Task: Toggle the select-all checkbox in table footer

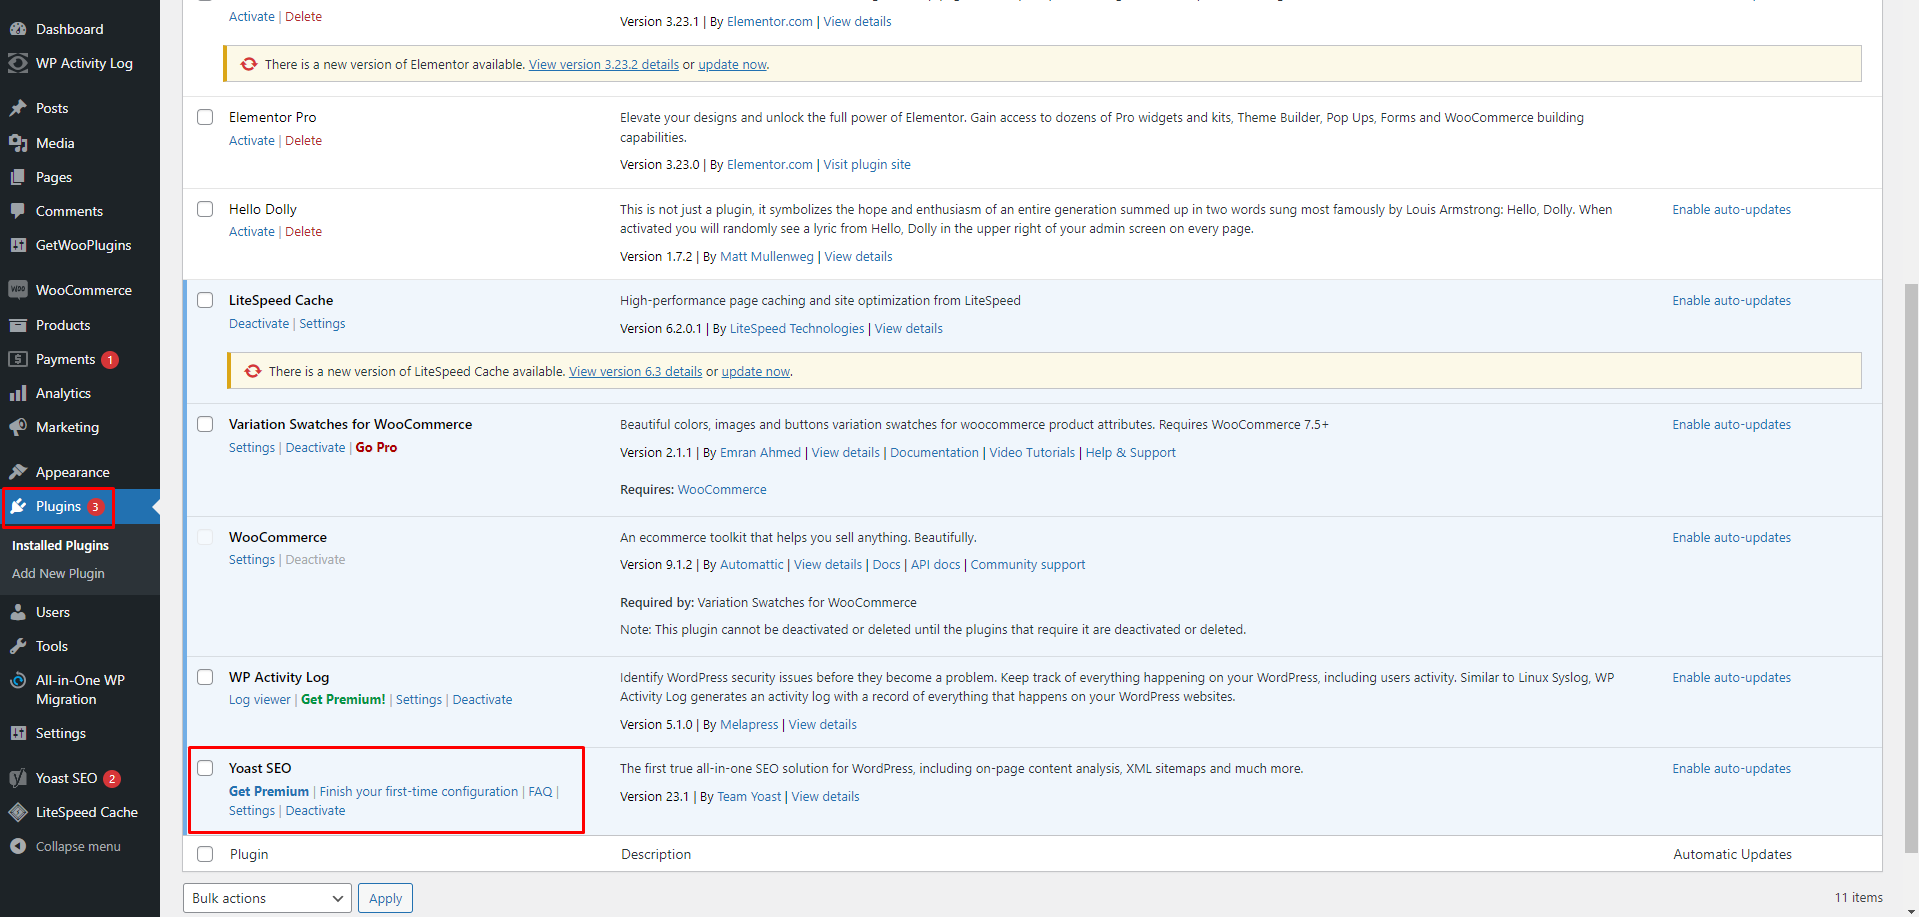Action: [205, 854]
